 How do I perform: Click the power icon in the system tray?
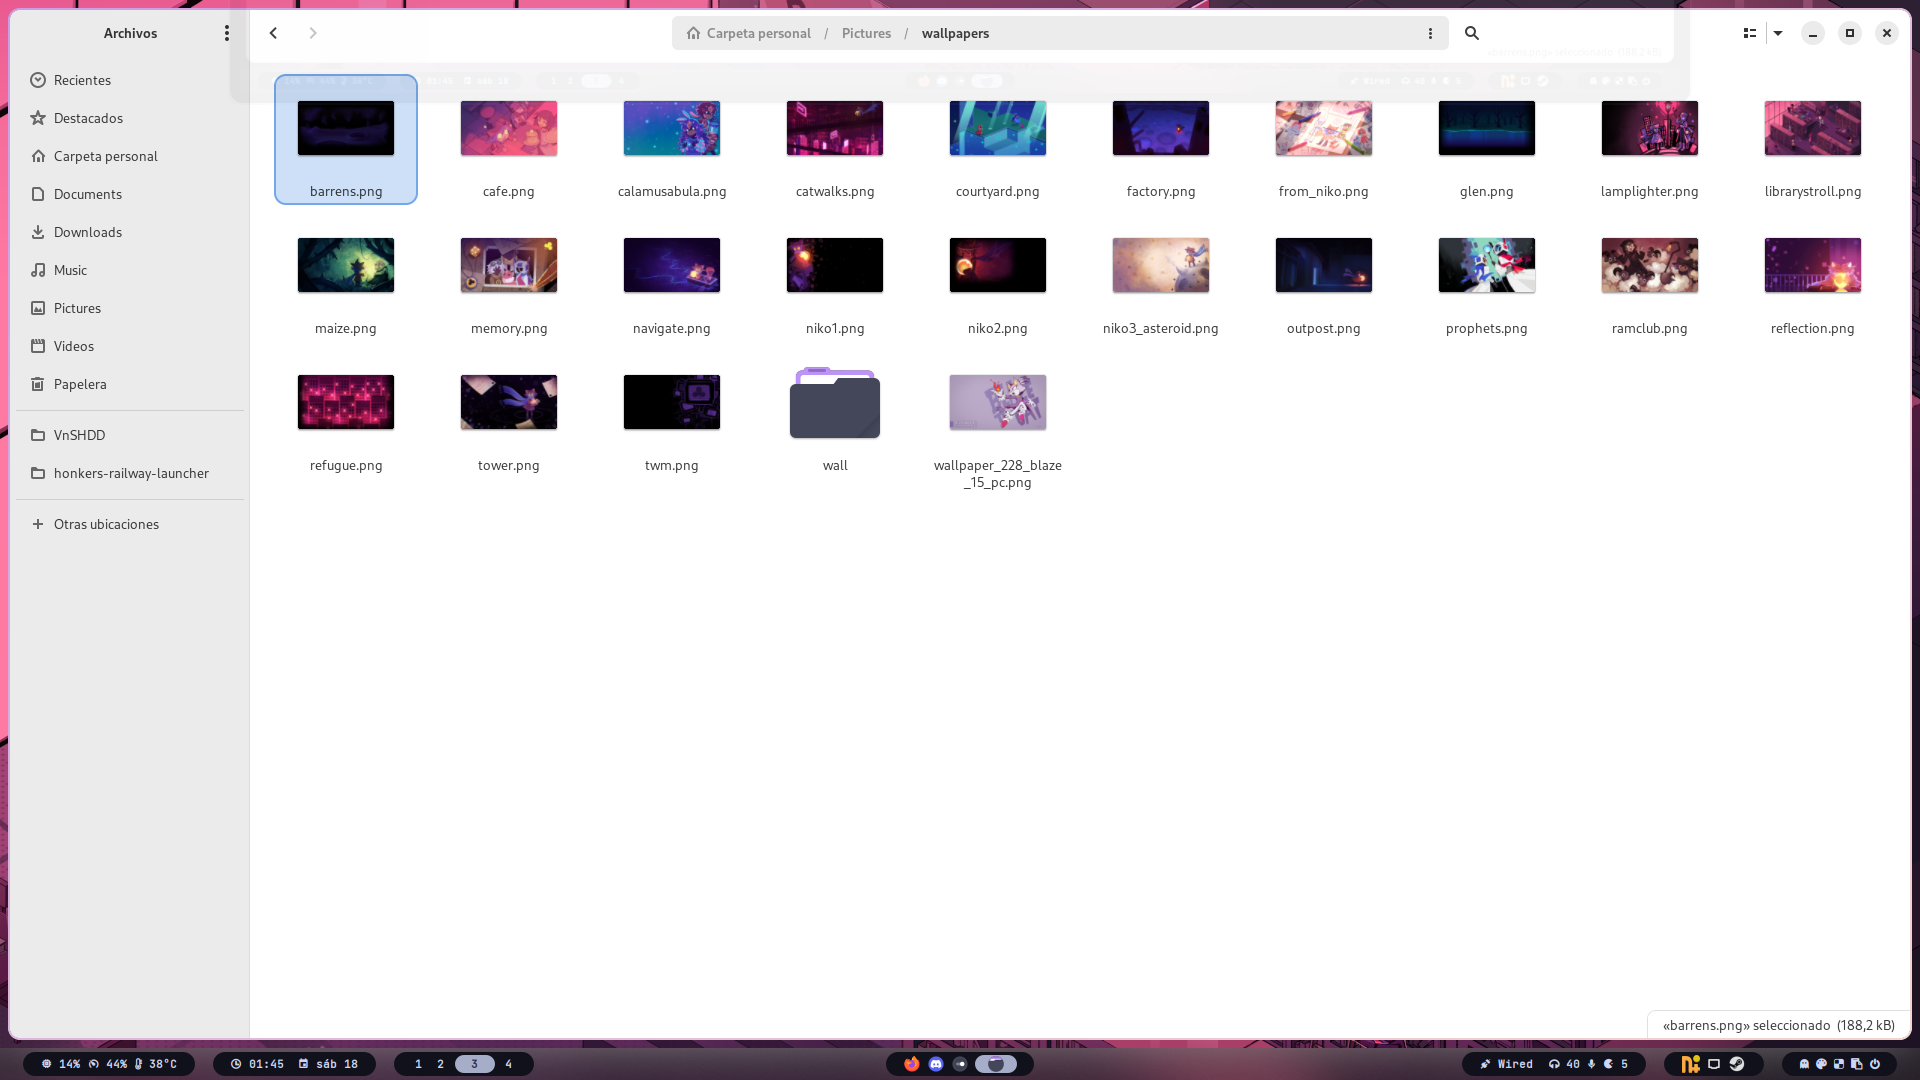(x=1875, y=1064)
